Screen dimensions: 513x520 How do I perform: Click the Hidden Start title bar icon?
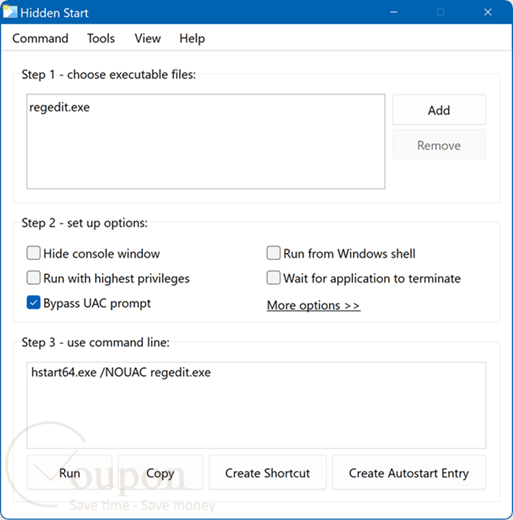(x=9, y=12)
